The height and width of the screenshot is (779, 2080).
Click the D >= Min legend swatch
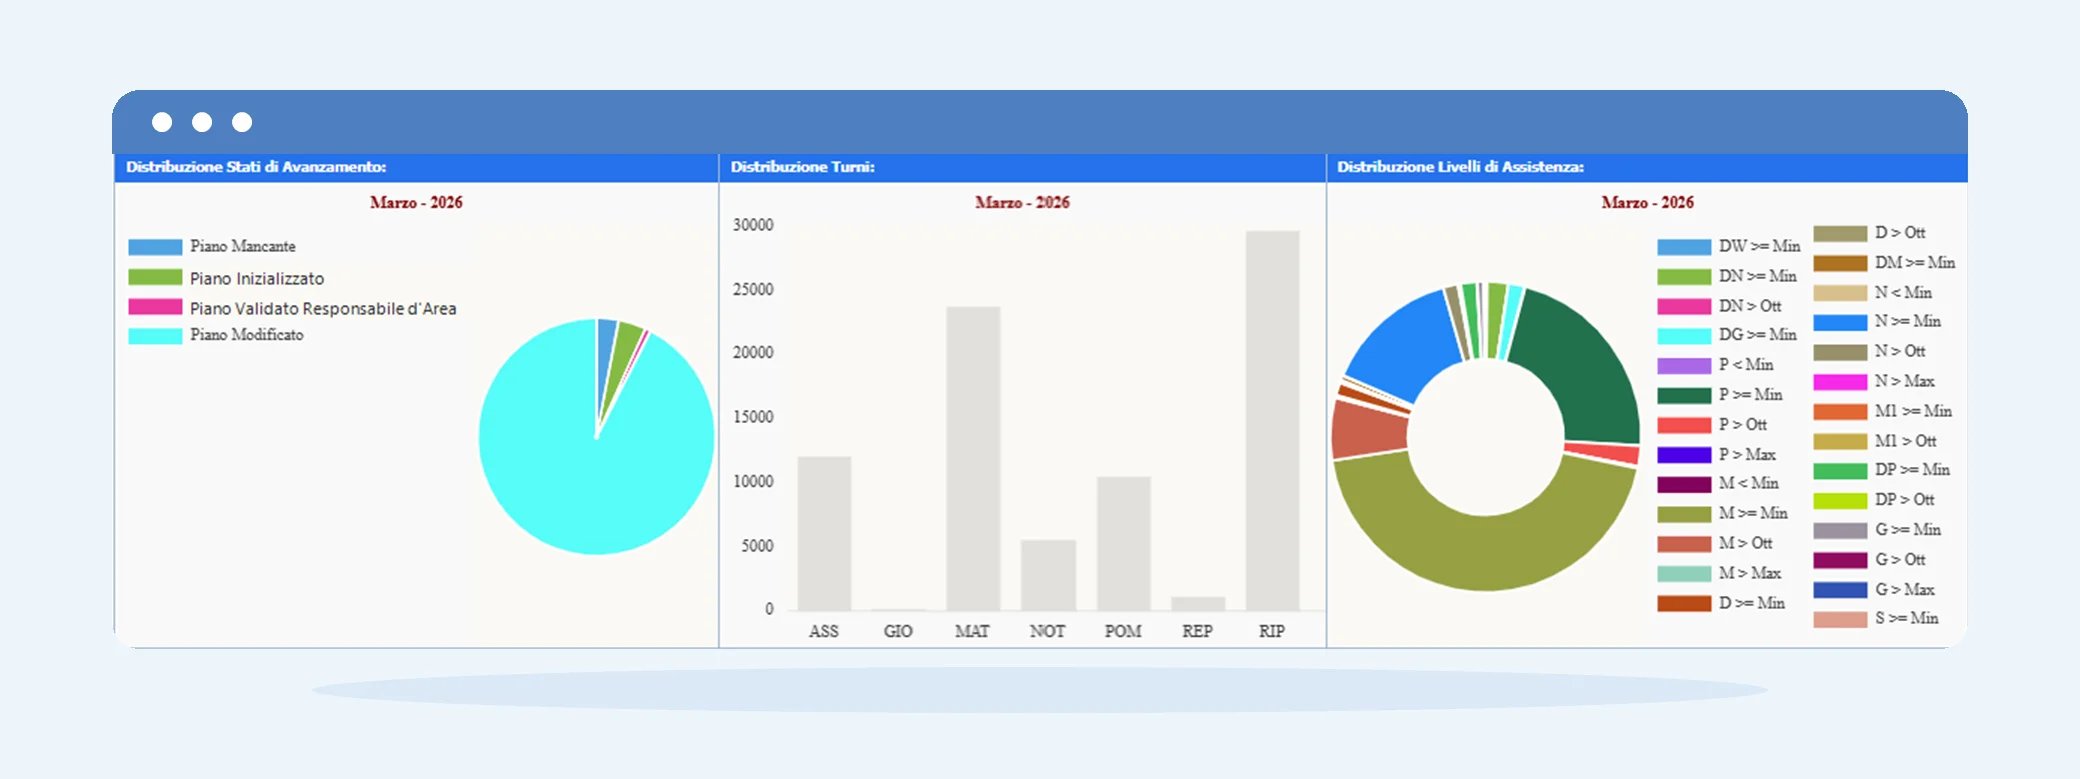1684,603
